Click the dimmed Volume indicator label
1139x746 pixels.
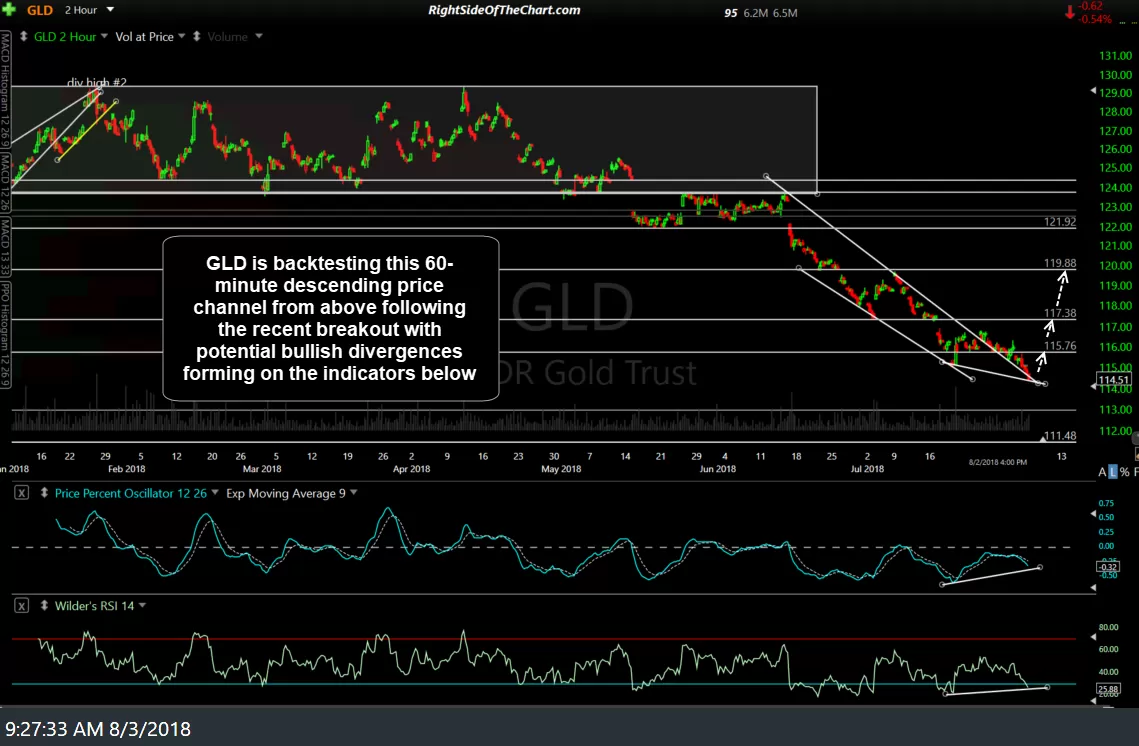tap(227, 36)
